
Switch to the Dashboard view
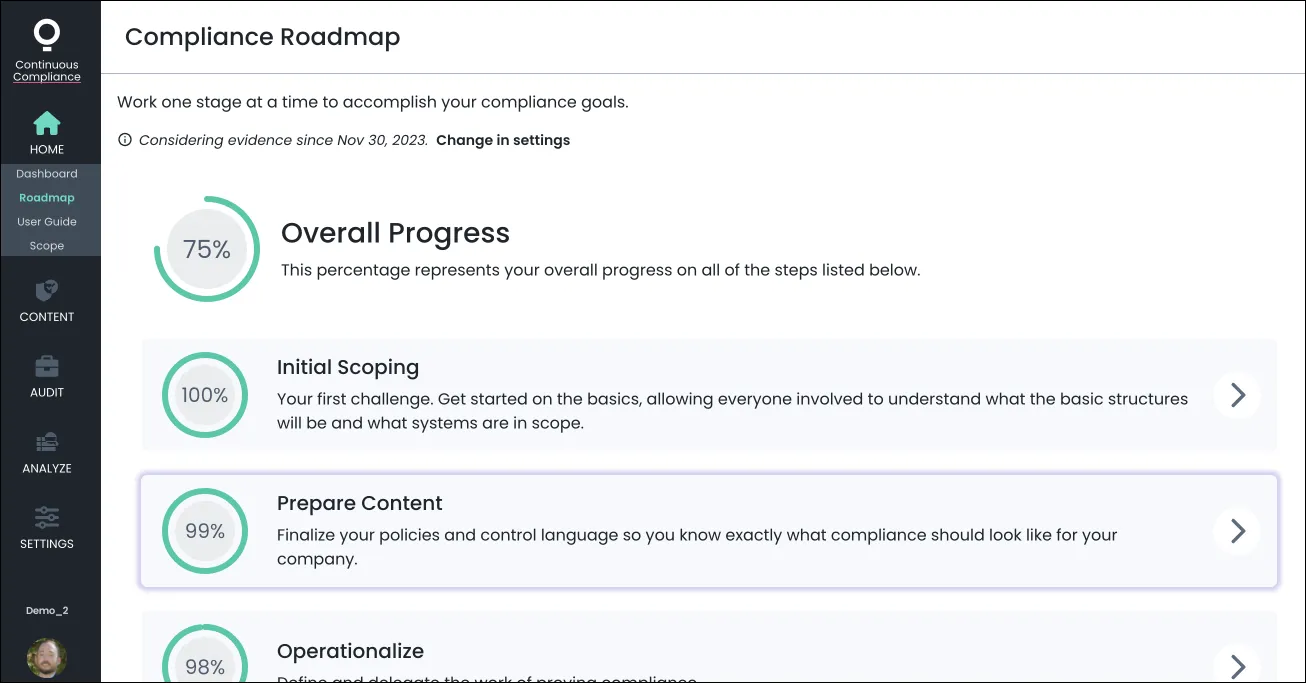point(47,173)
